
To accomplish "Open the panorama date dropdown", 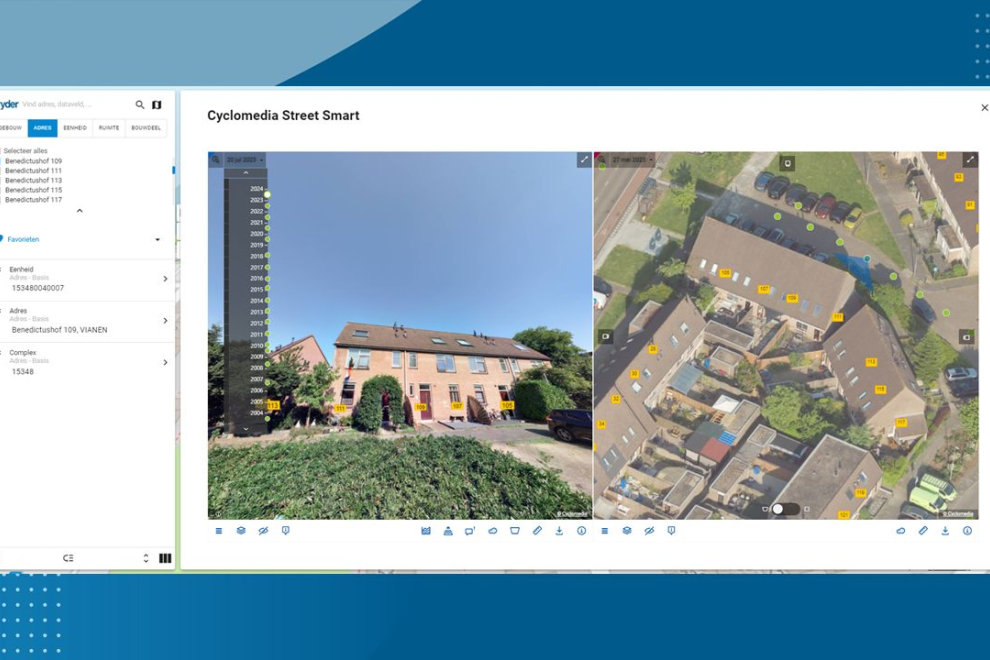I will [x=245, y=160].
